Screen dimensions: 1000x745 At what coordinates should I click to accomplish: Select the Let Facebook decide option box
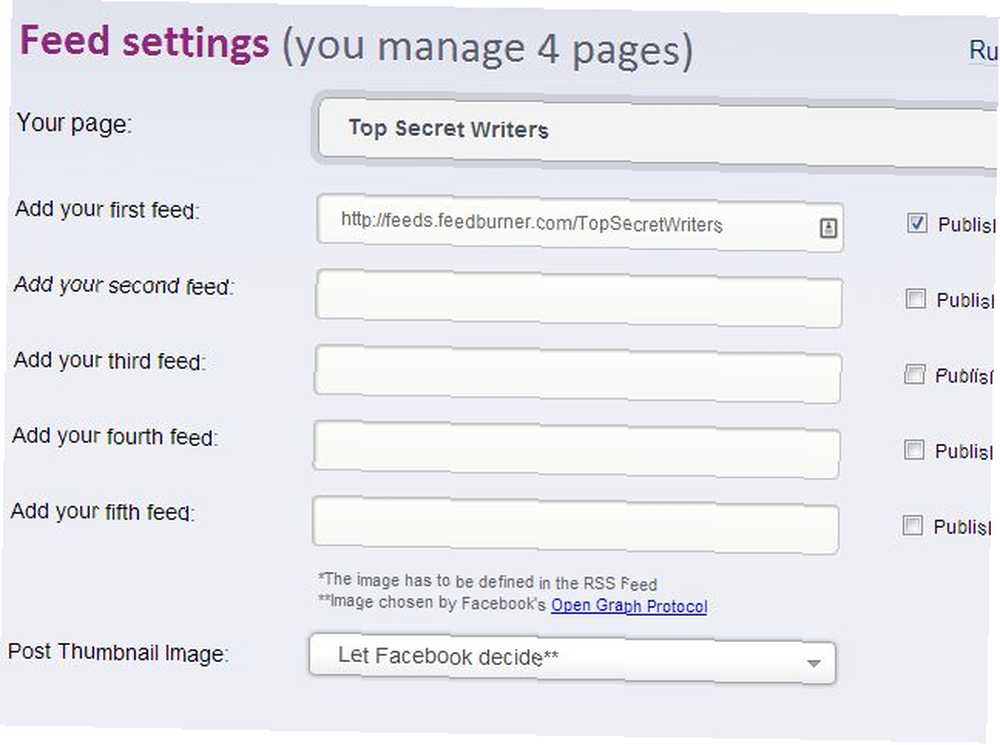572,660
